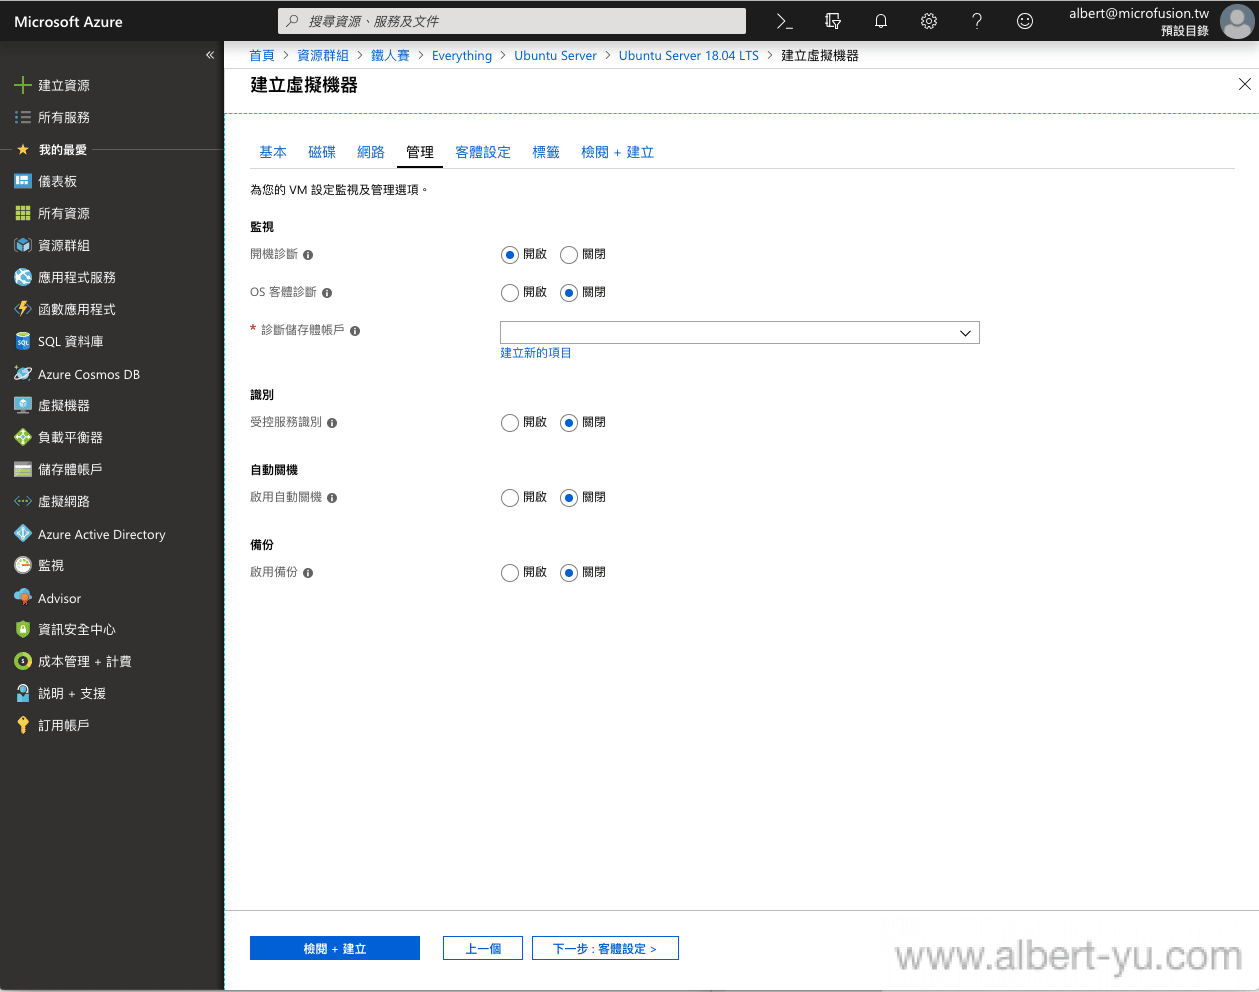Show info tooltip for 診斷儲存體帳戶
Viewport: 1259px width, 992px height.
(355, 331)
